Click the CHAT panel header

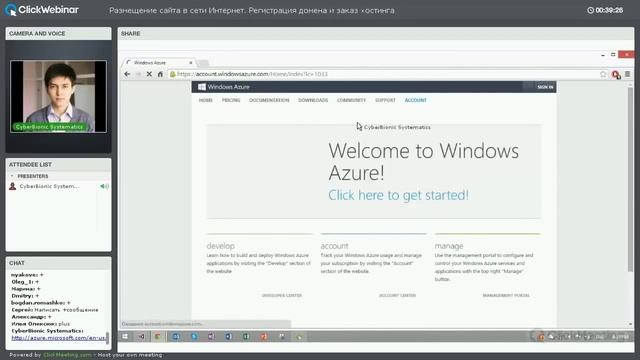point(58,263)
